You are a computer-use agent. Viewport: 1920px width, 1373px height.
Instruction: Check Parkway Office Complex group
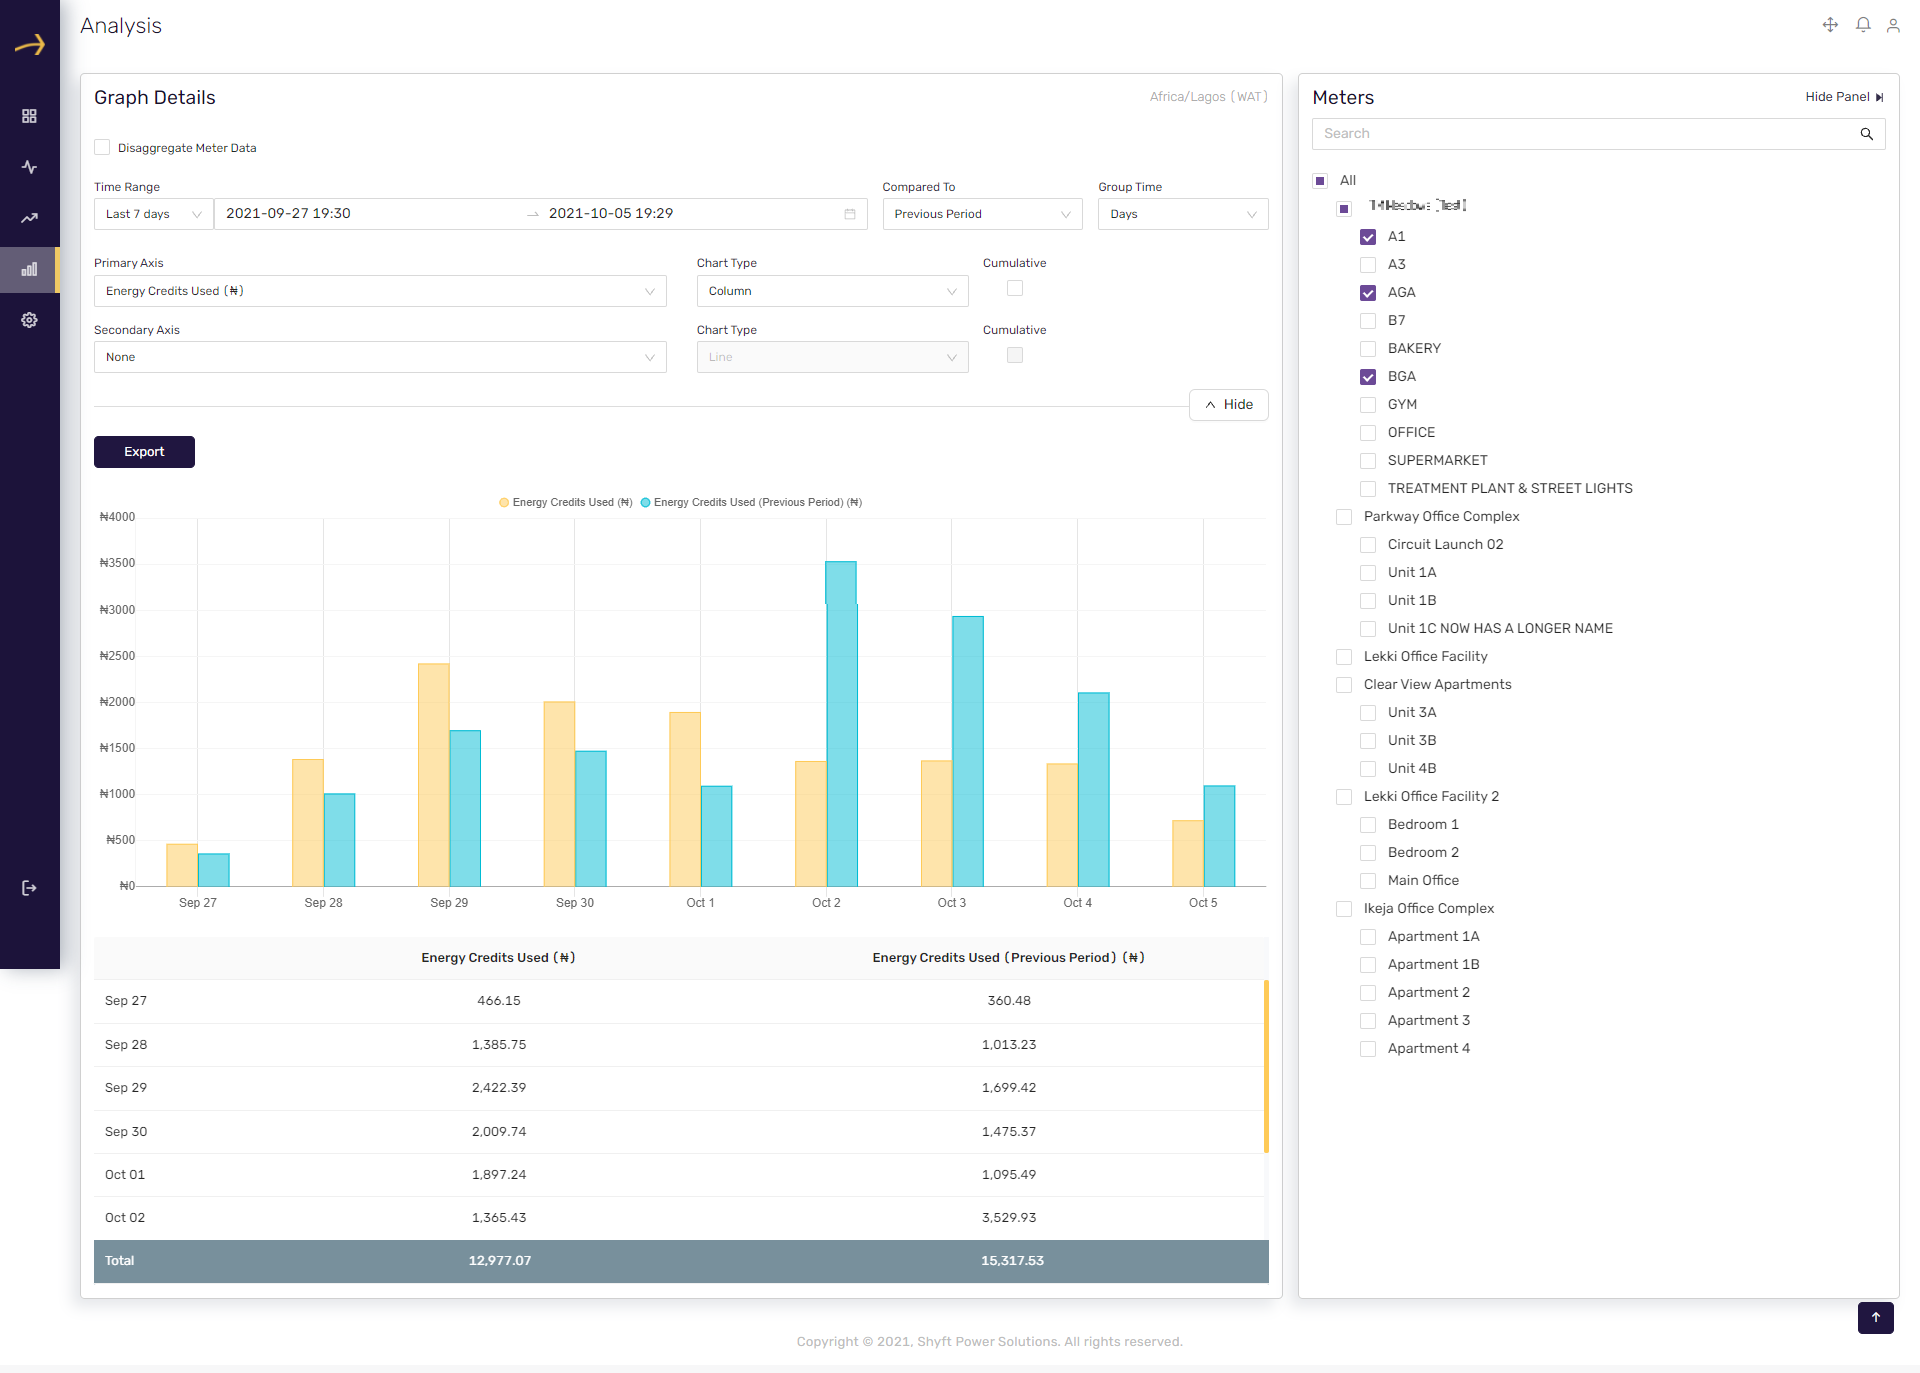pos(1344,517)
